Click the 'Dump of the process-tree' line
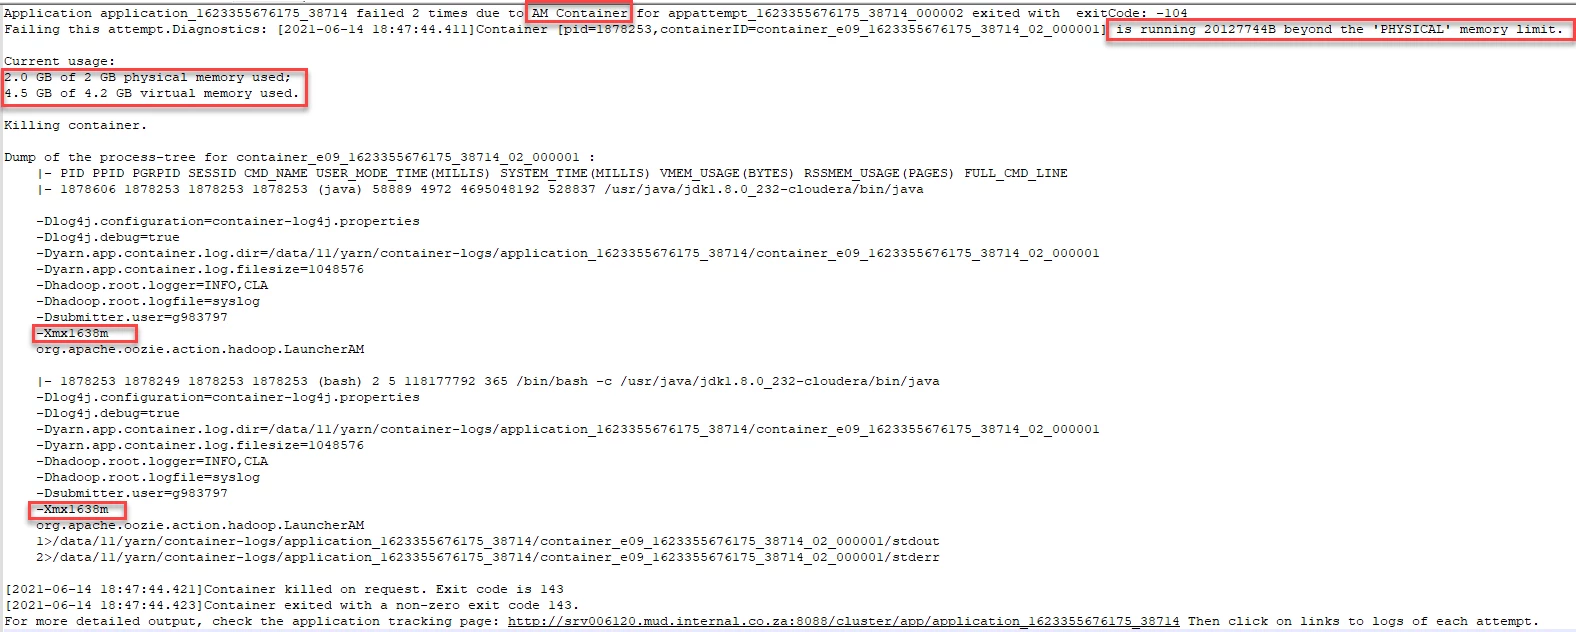This screenshot has width=1576, height=632. click(x=300, y=157)
